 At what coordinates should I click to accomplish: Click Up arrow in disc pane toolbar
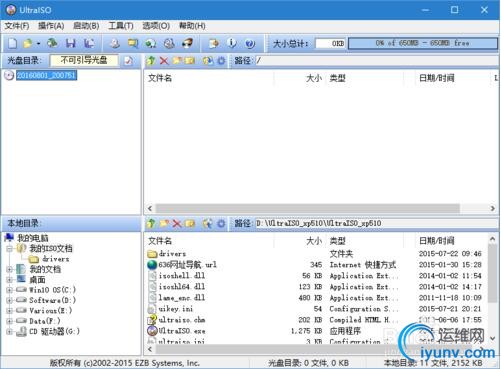pyautogui.click(x=151, y=61)
